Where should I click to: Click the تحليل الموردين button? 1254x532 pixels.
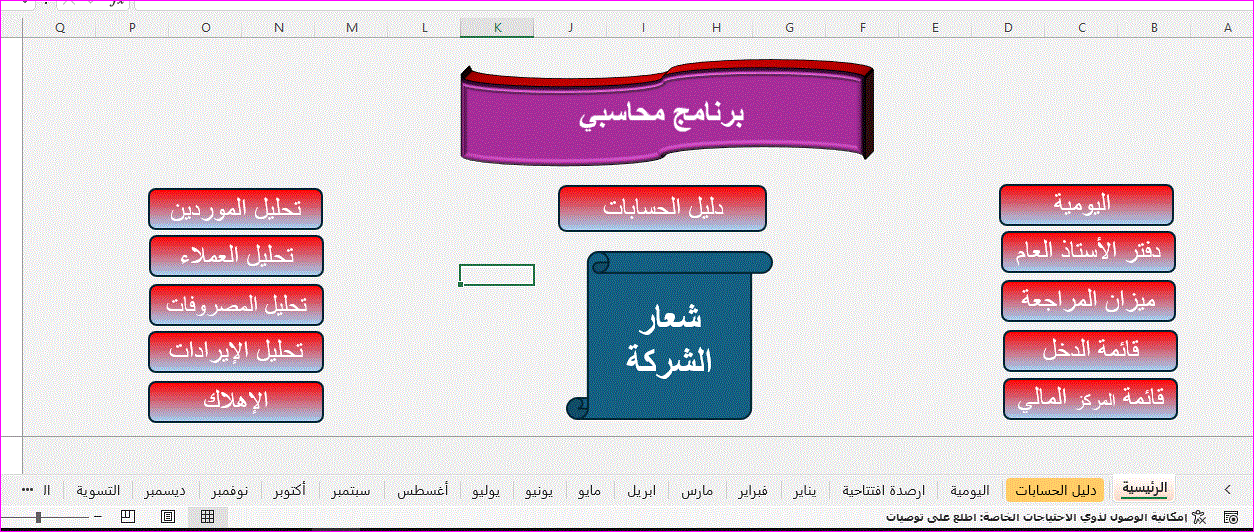point(236,209)
